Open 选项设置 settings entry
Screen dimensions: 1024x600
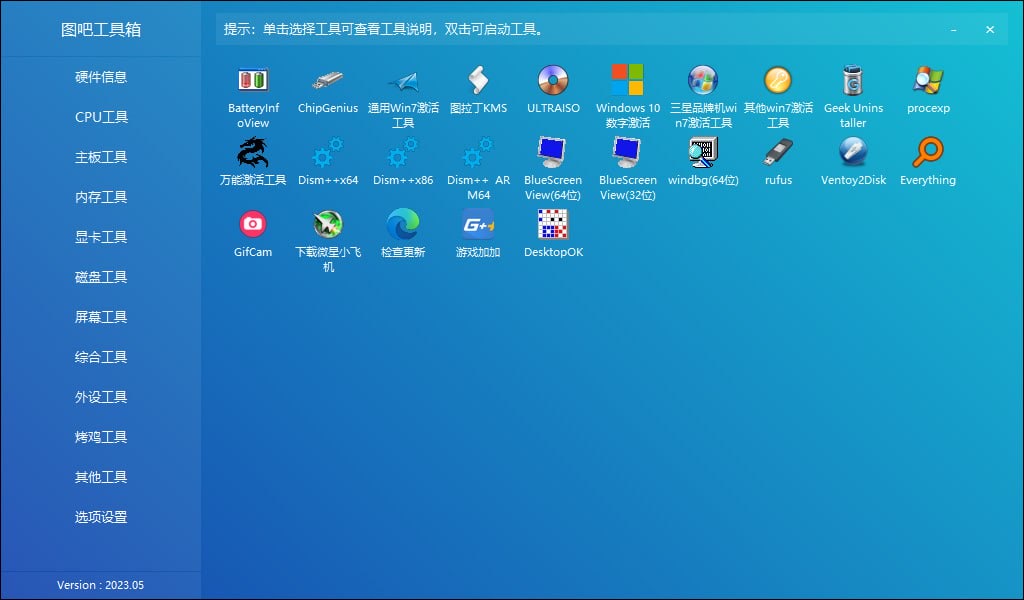coord(101,517)
